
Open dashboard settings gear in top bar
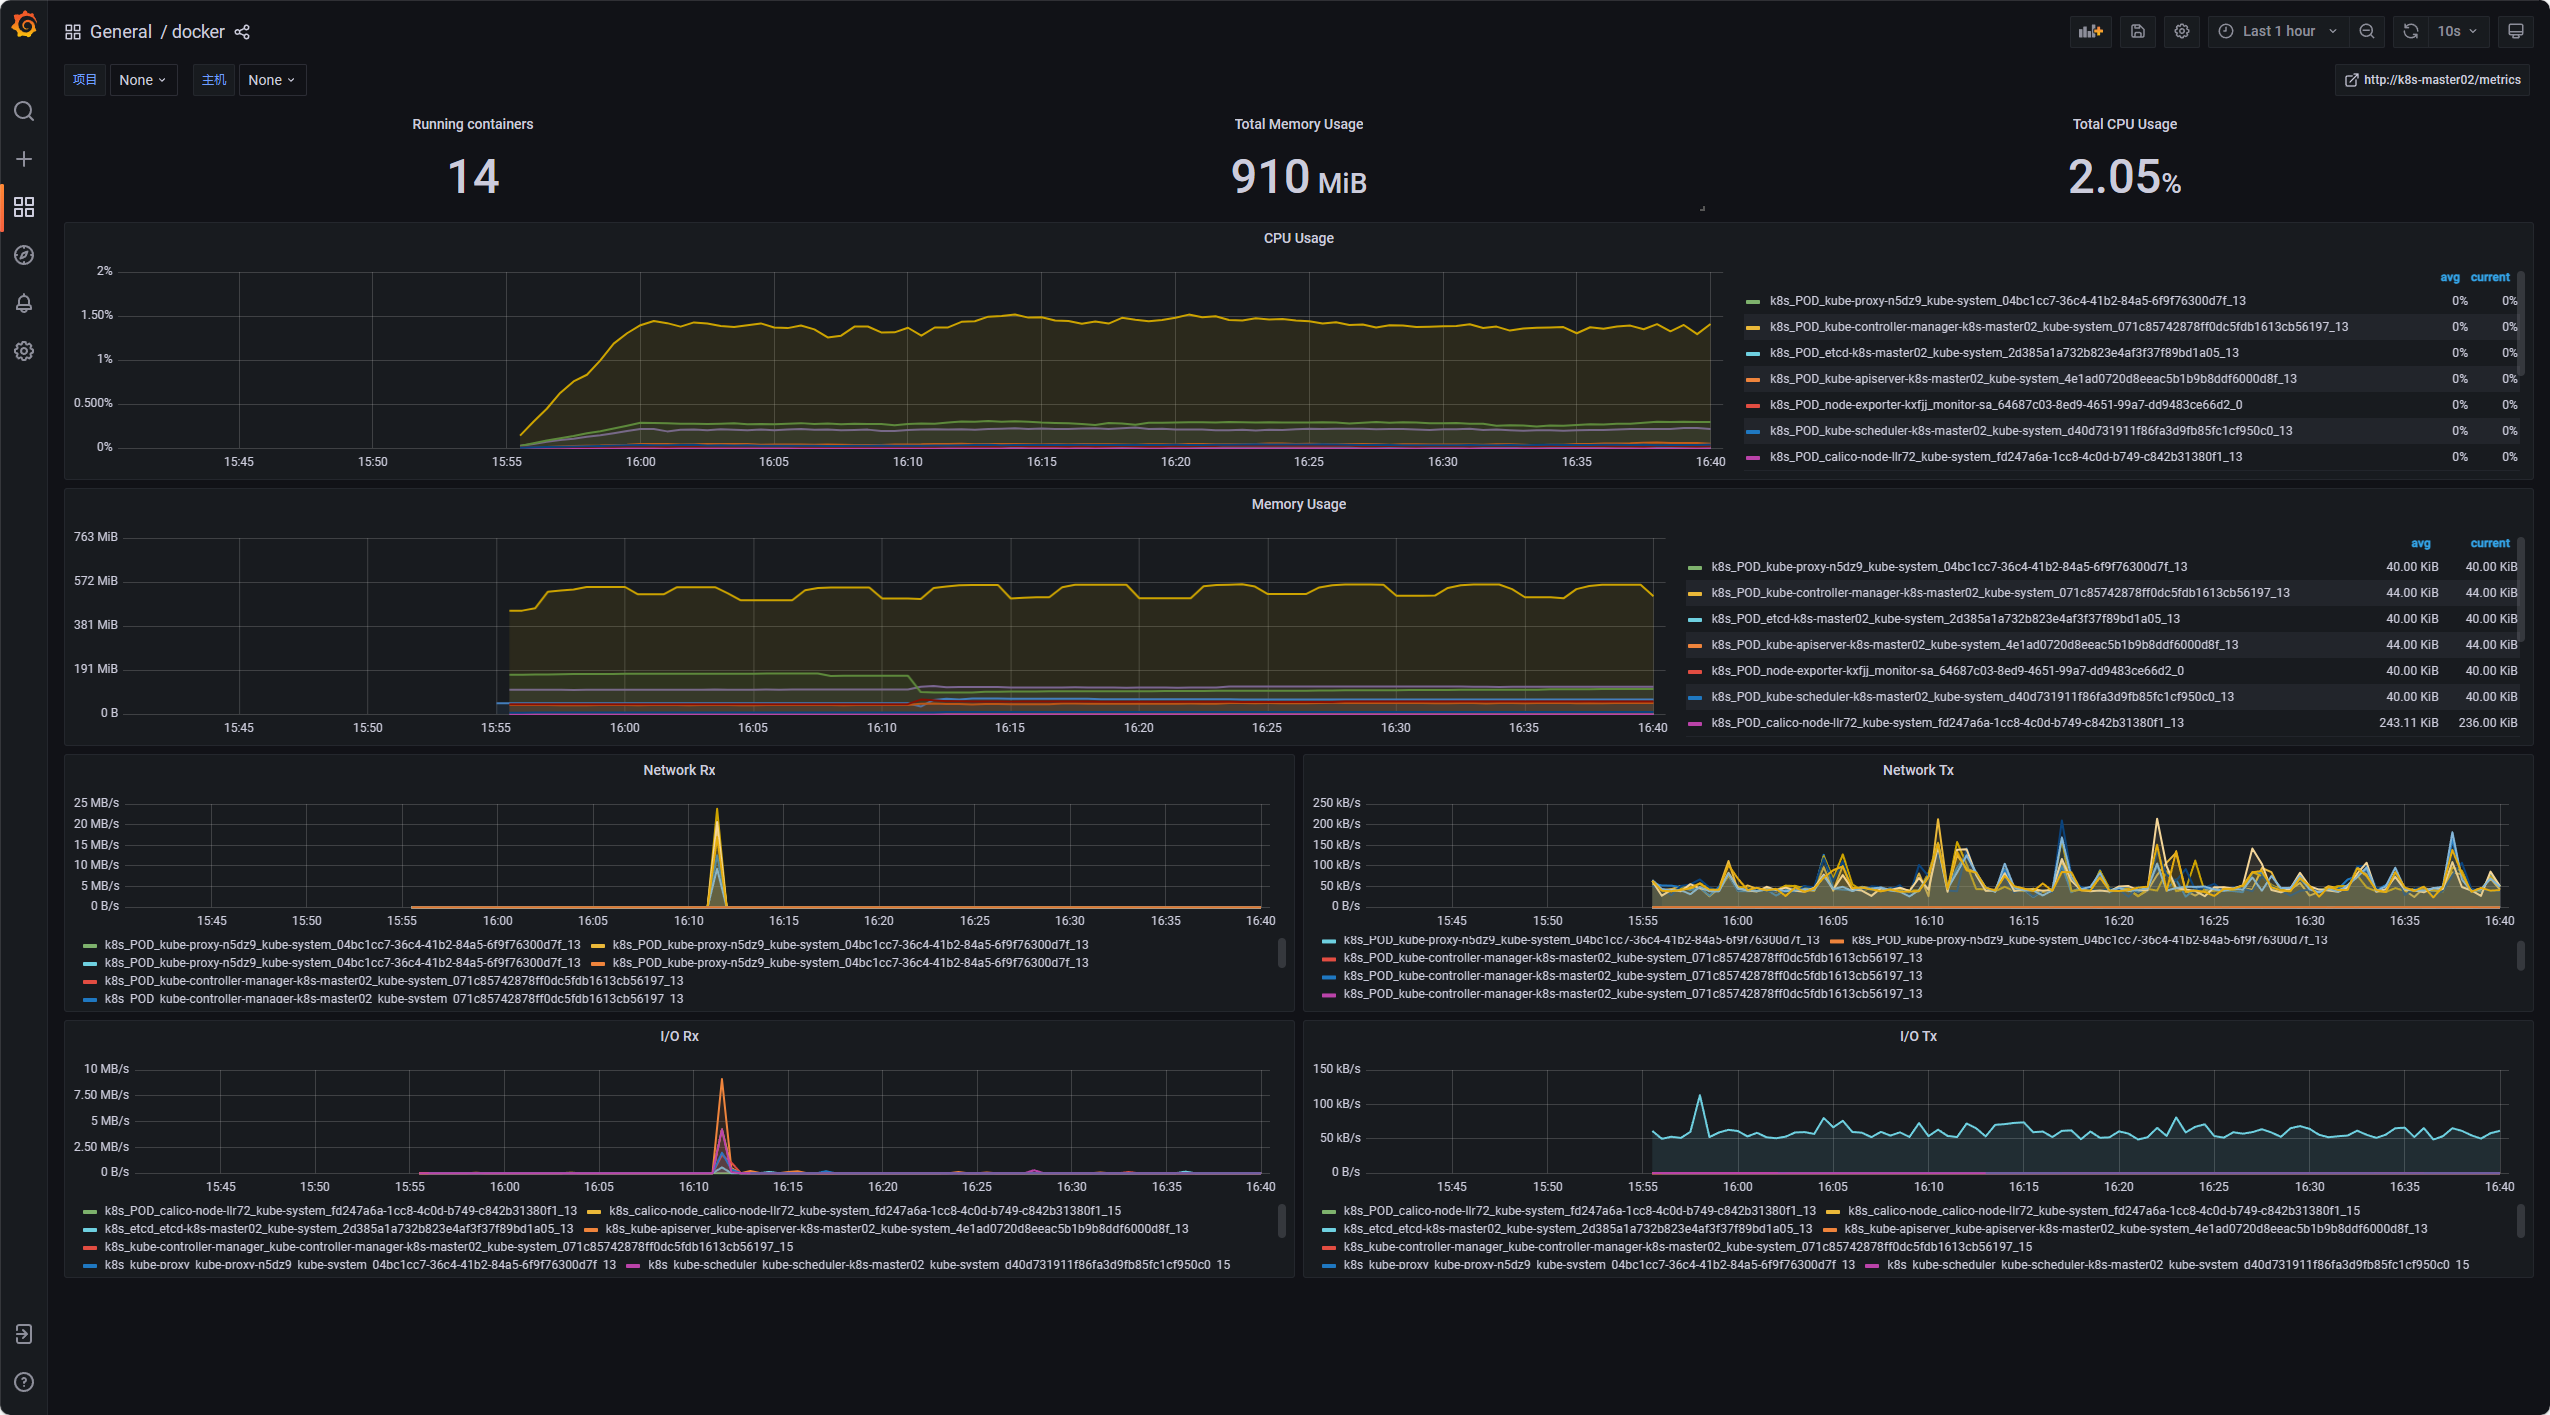(2182, 31)
